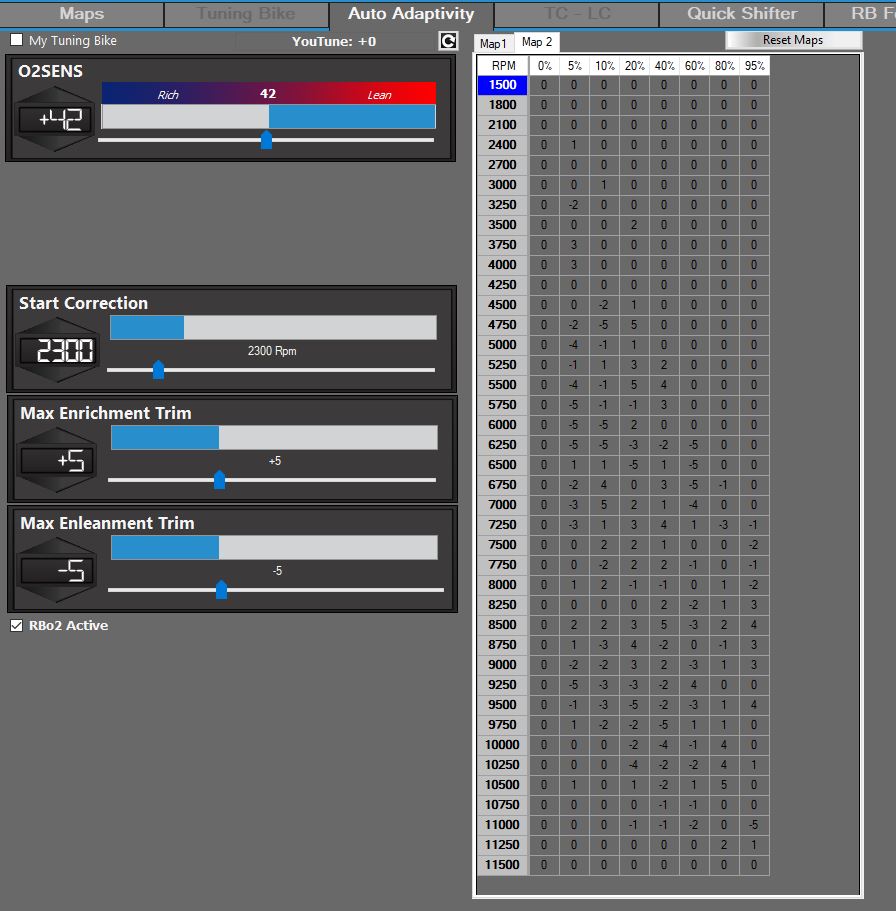Viewport: 896px width, 911px height.
Task: Click the Max Enleanment Trim hexagon display
Action: point(59,571)
